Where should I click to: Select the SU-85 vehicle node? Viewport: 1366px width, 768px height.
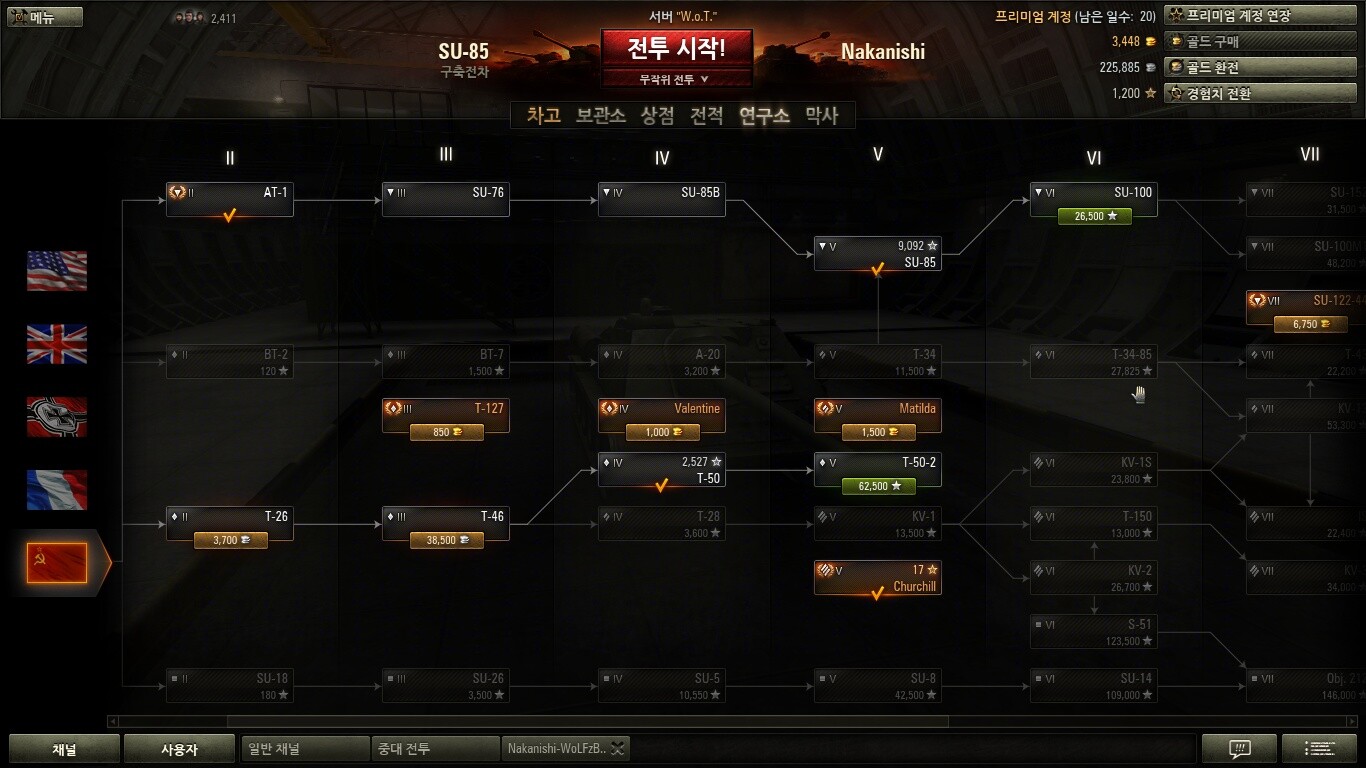point(877,254)
